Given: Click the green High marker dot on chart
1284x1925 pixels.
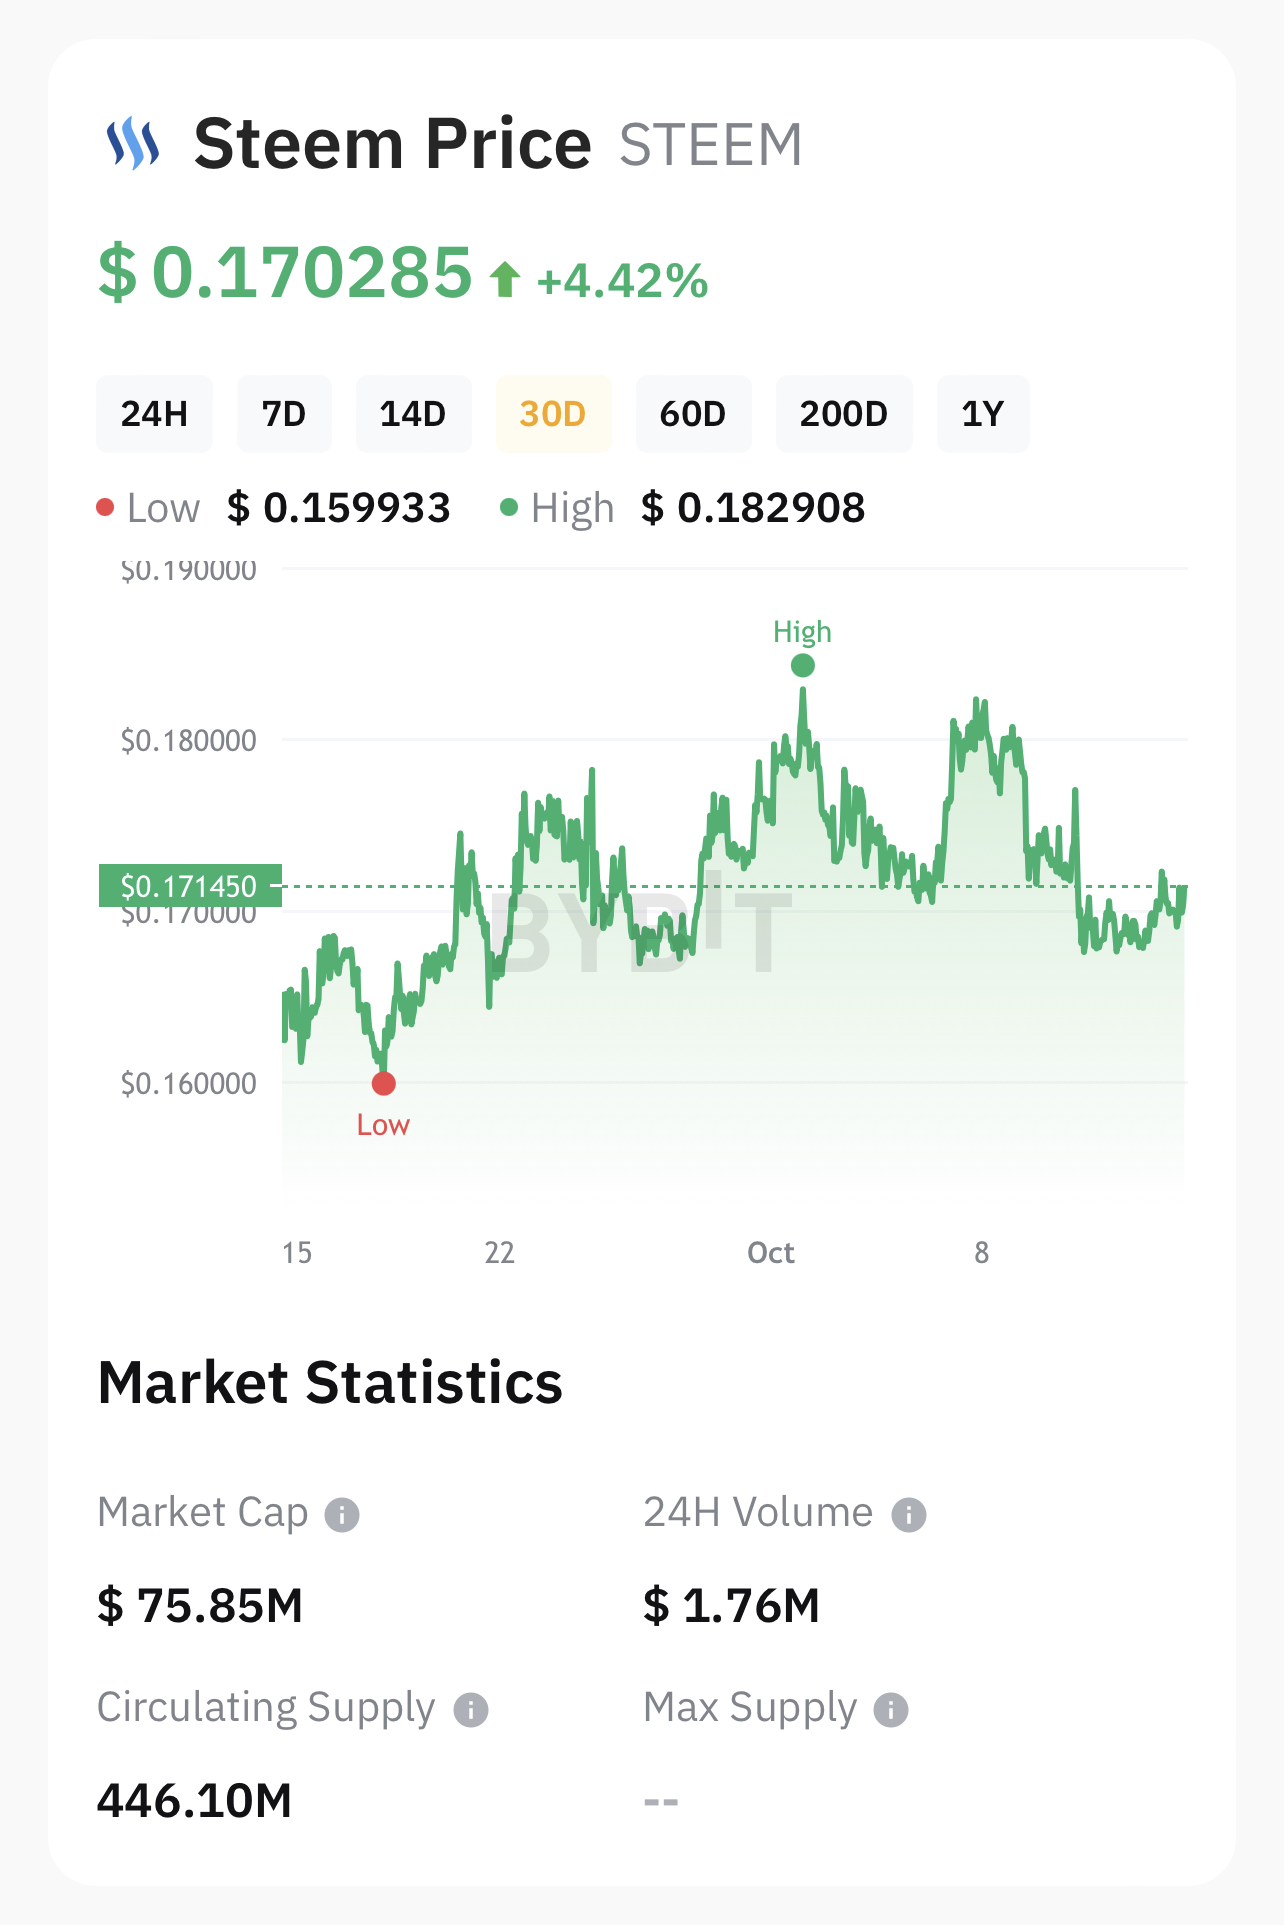Looking at the screenshot, I should [x=802, y=665].
